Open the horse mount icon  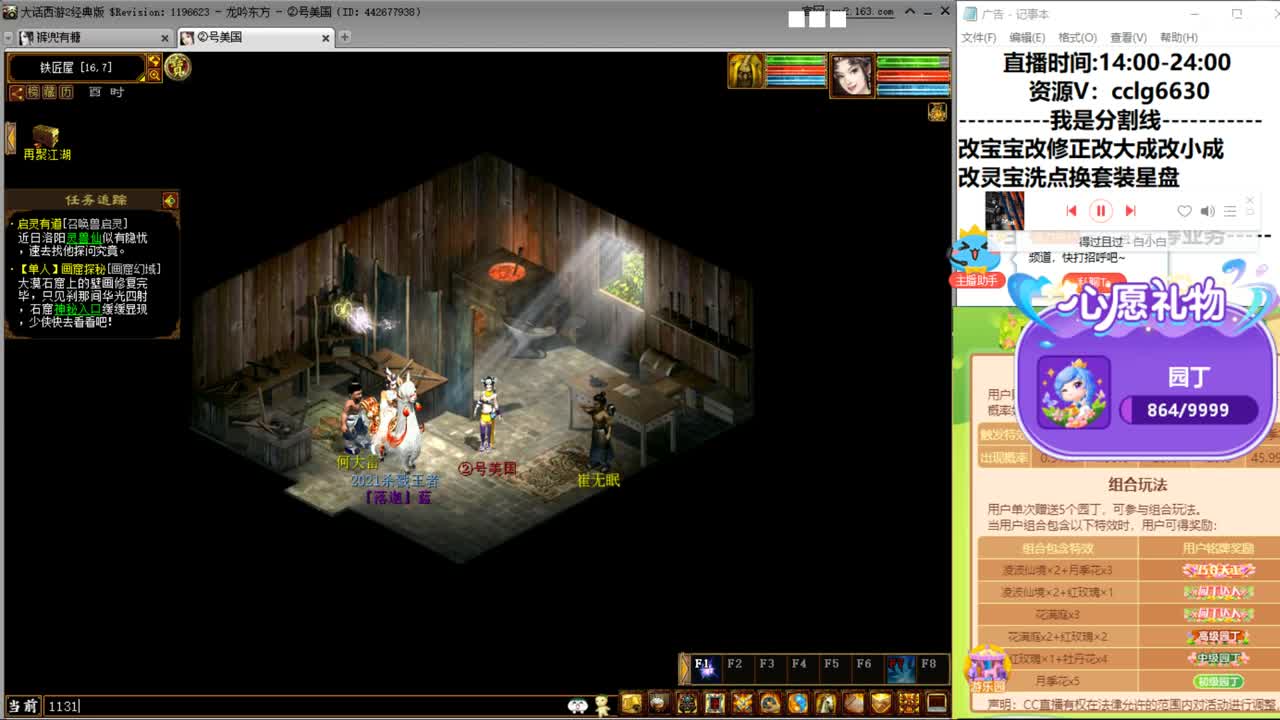[825, 703]
